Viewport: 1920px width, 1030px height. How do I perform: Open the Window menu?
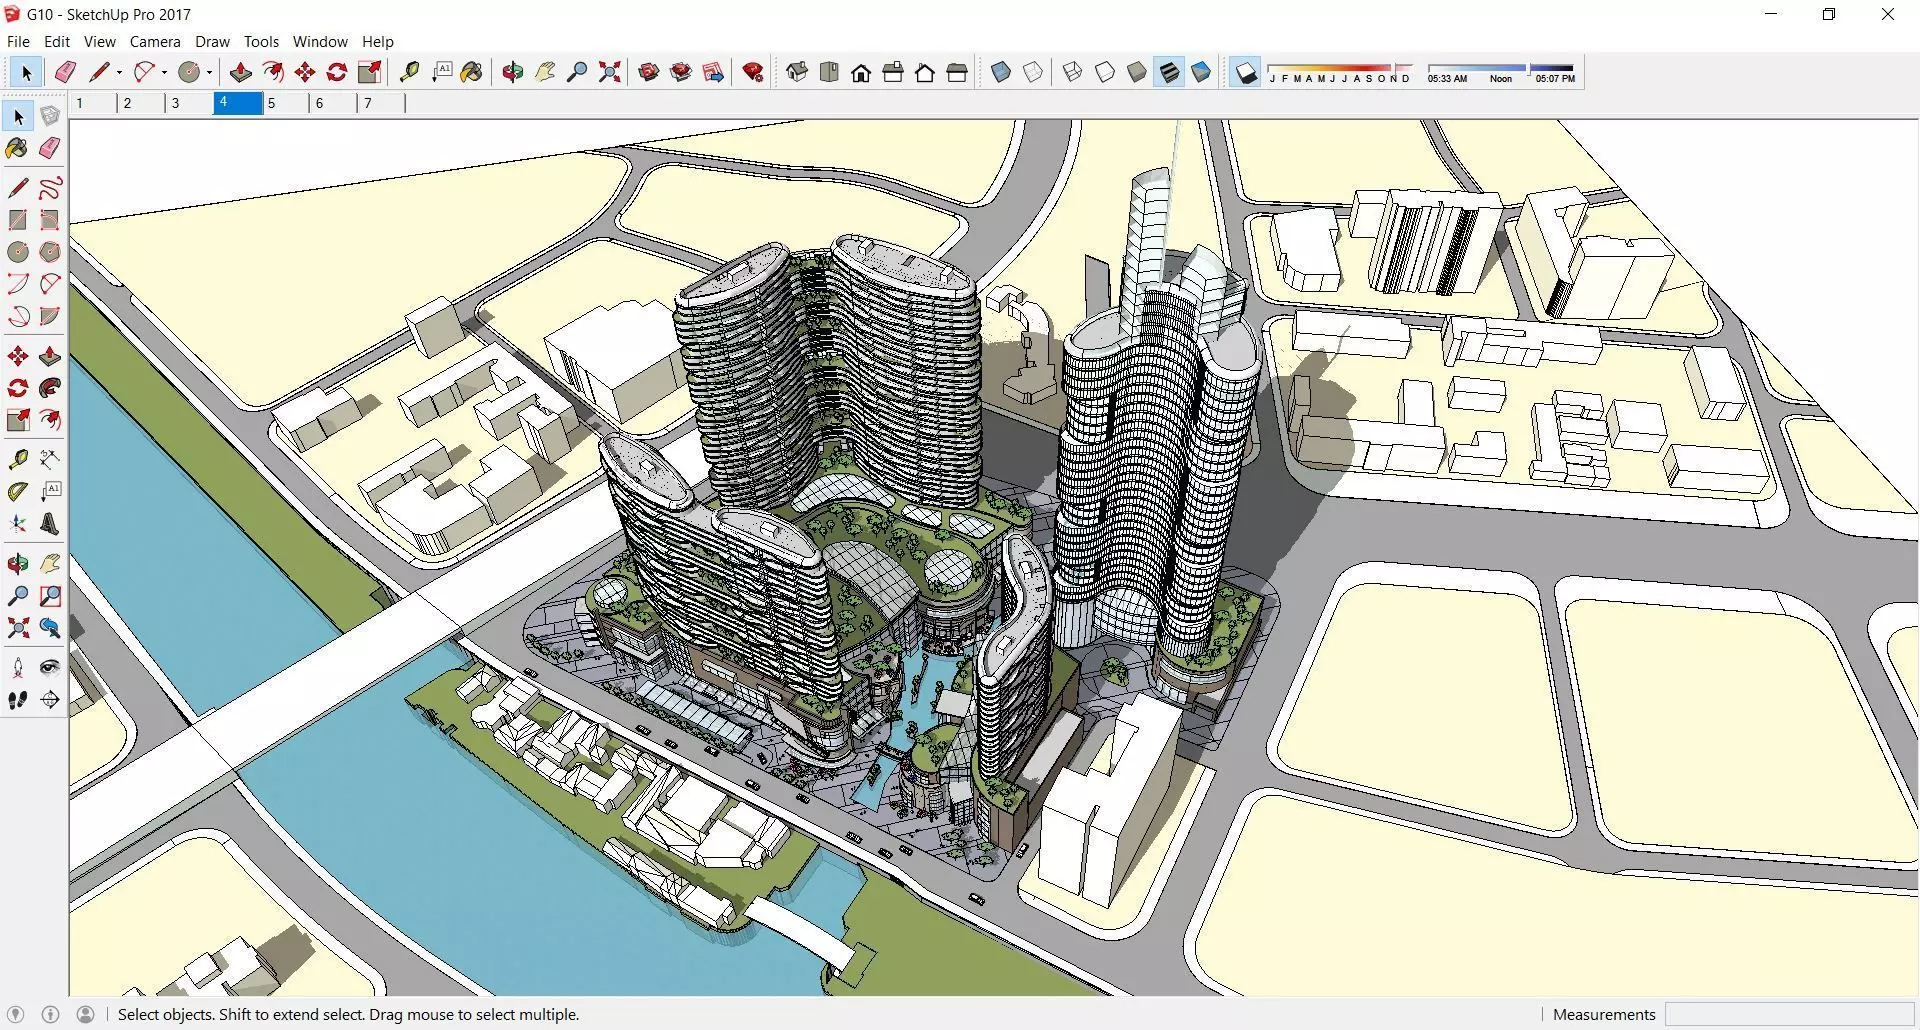click(320, 42)
